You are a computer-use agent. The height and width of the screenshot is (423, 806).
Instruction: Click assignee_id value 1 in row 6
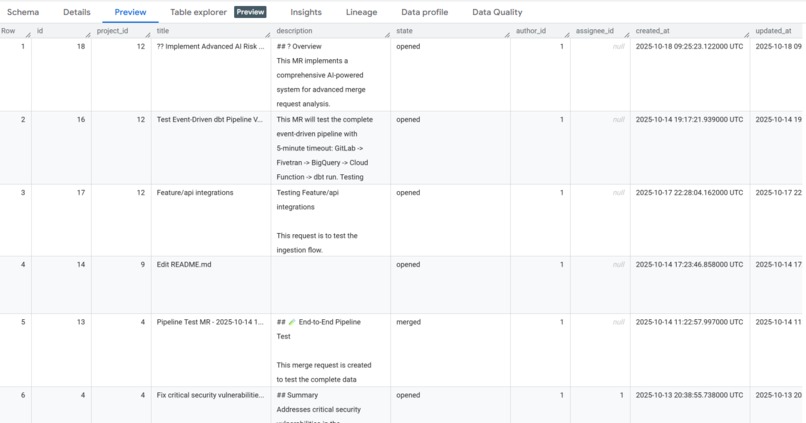pos(621,395)
